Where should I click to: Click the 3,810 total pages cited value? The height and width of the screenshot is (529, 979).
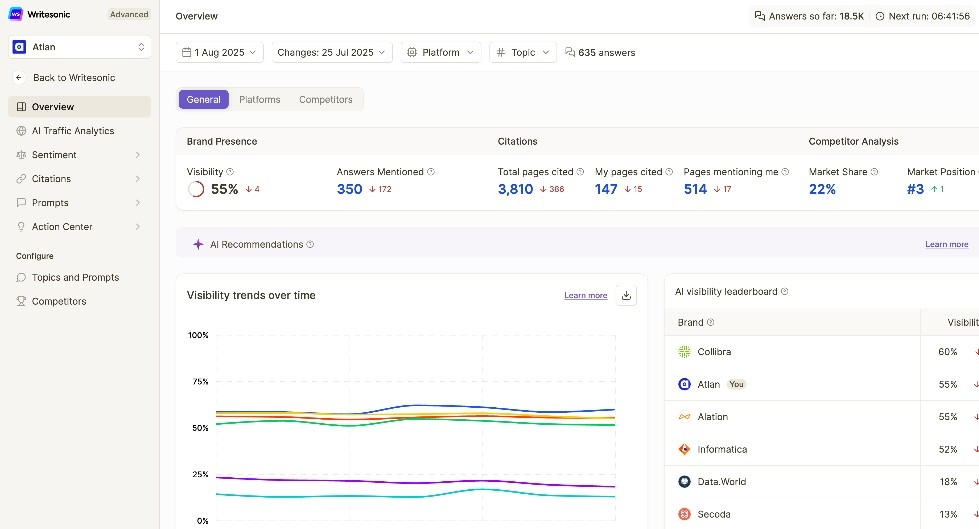click(x=515, y=189)
